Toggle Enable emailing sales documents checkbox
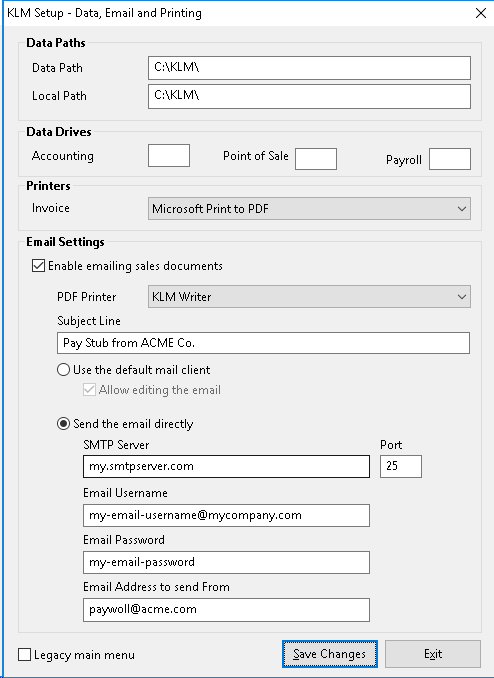The width and height of the screenshot is (494, 678). [38, 265]
